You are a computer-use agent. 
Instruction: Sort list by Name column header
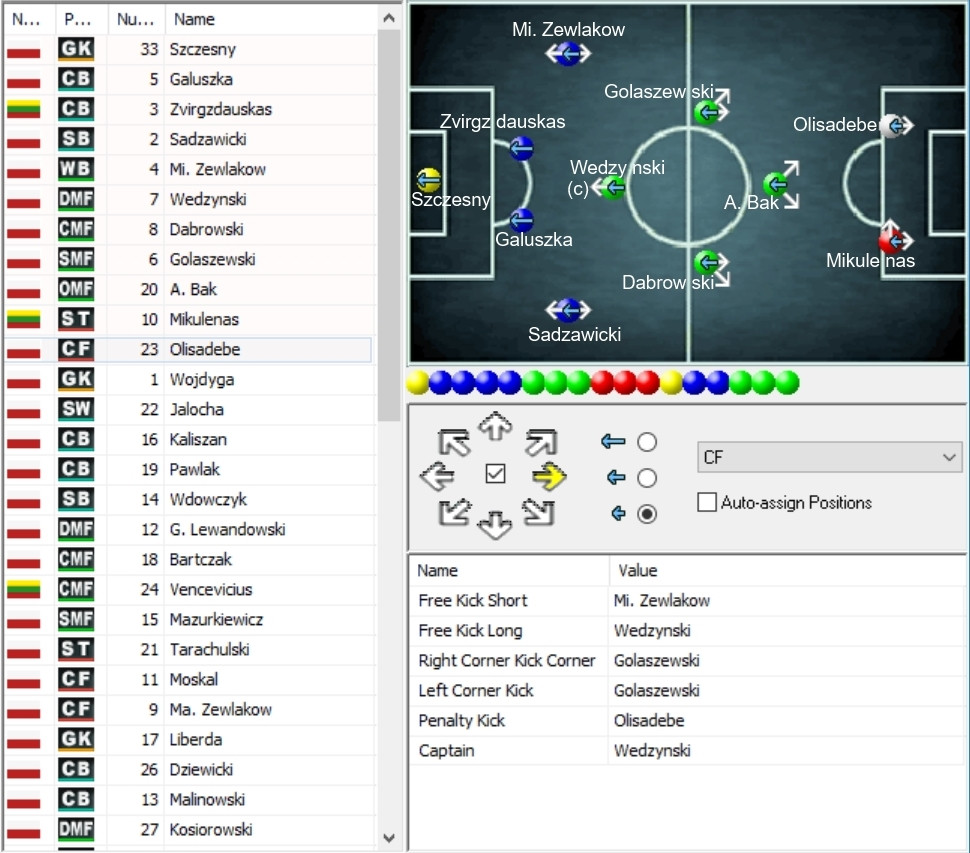(271, 19)
